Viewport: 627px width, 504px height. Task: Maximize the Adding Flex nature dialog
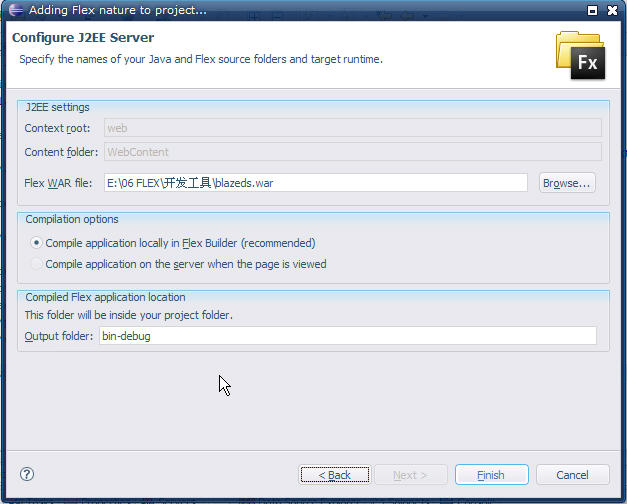592,10
